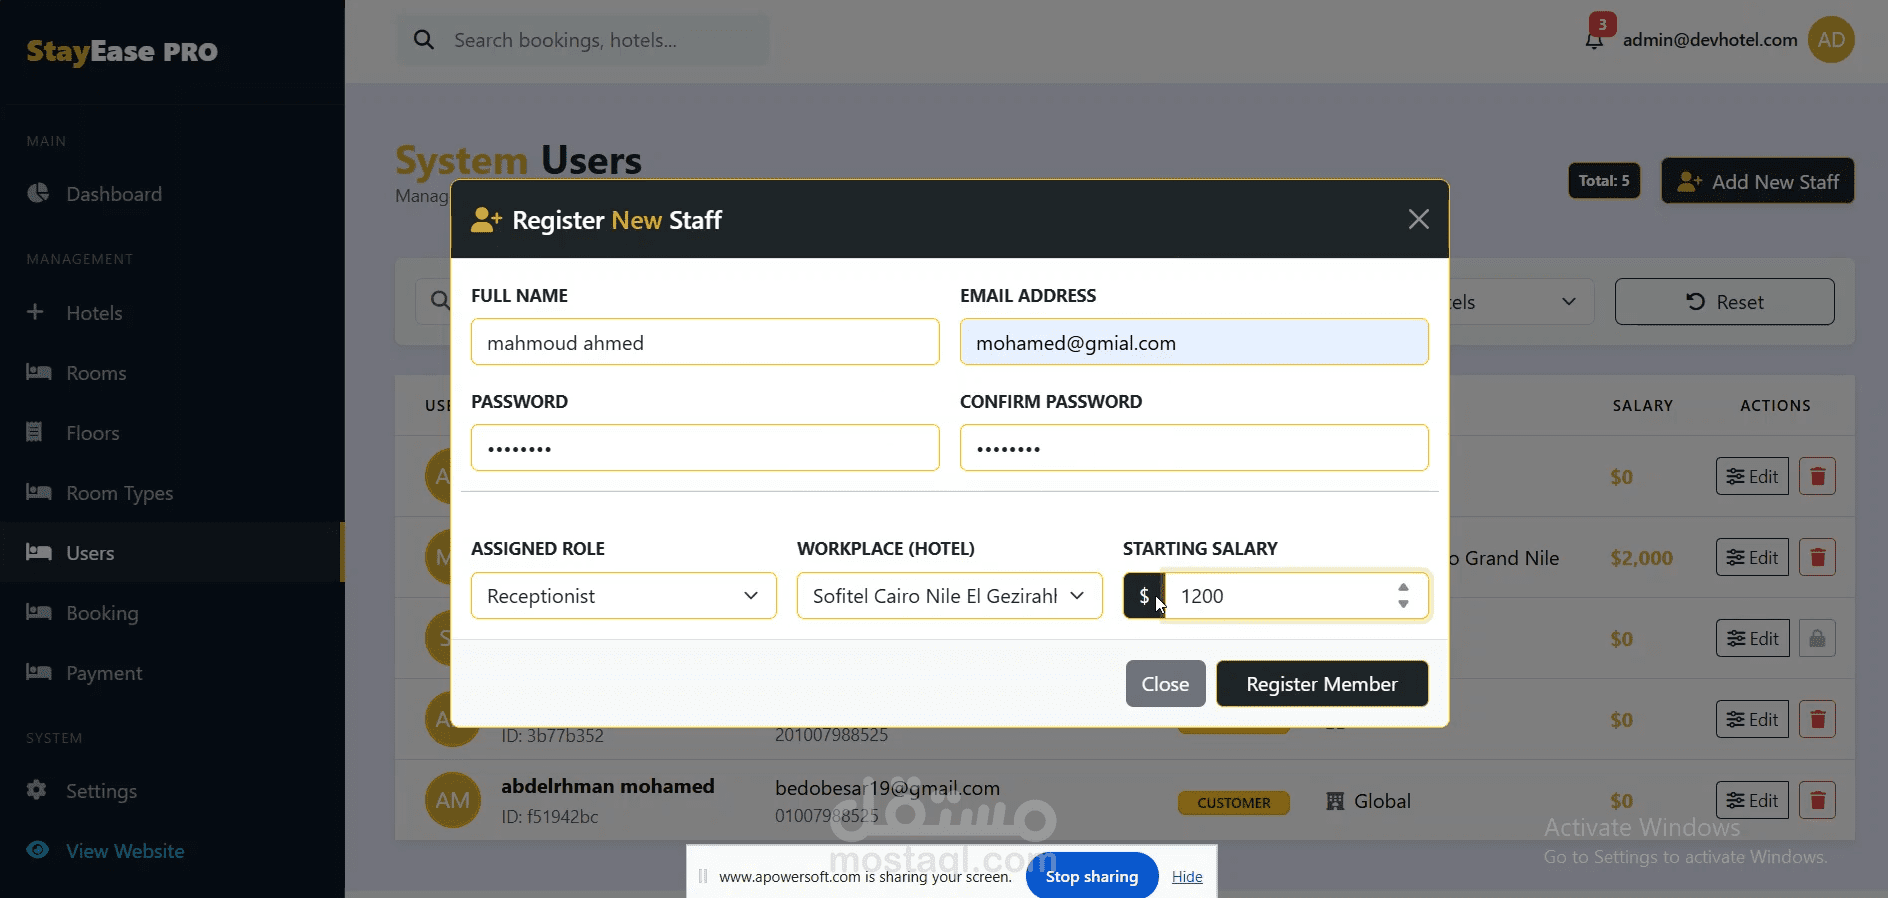This screenshot has width=1888, height=898.
Task: Click the search magnifier icon in the top bar
Action: pos(424,40)
